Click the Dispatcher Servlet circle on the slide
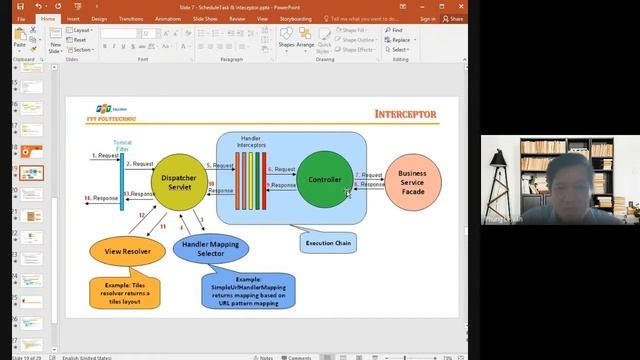 pyautogui.click(x=179, y=182)
